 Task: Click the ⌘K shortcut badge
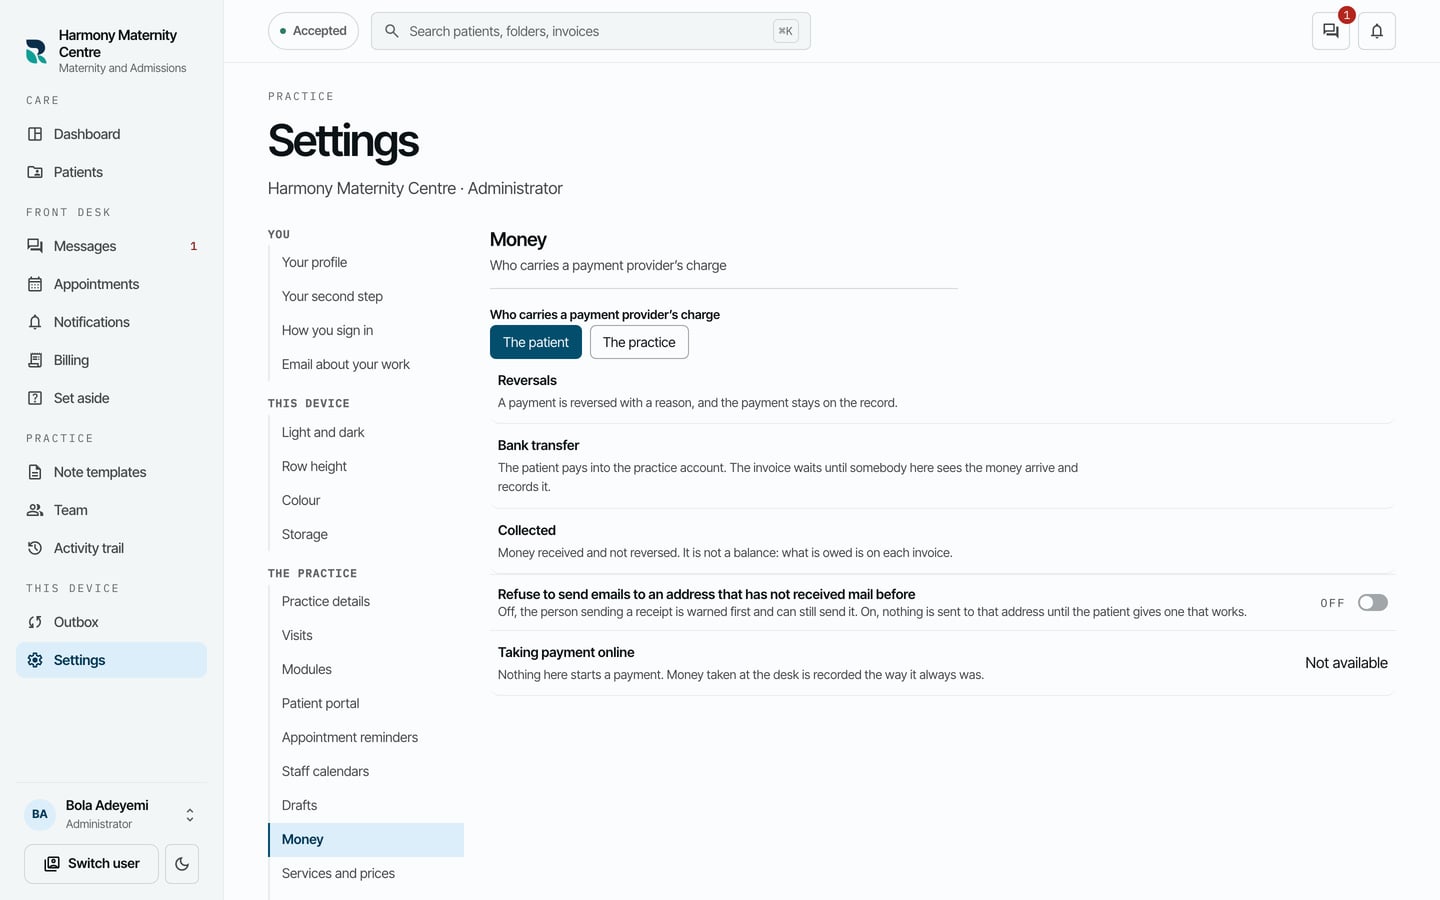(x=786, y=31)
